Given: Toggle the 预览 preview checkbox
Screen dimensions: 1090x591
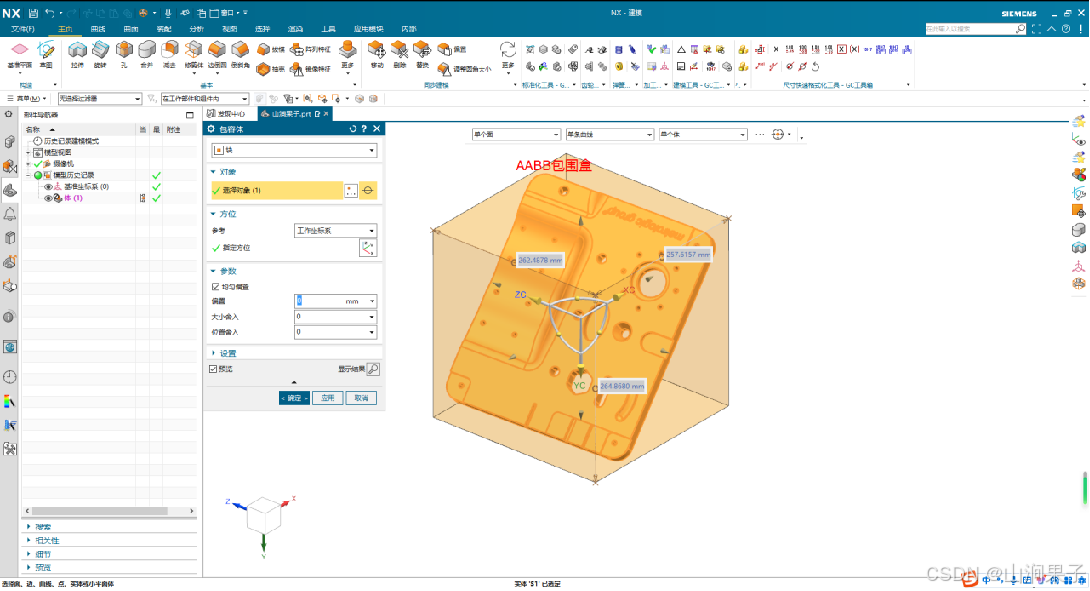Looking at the screenshot, I should (x=213, y=369).
